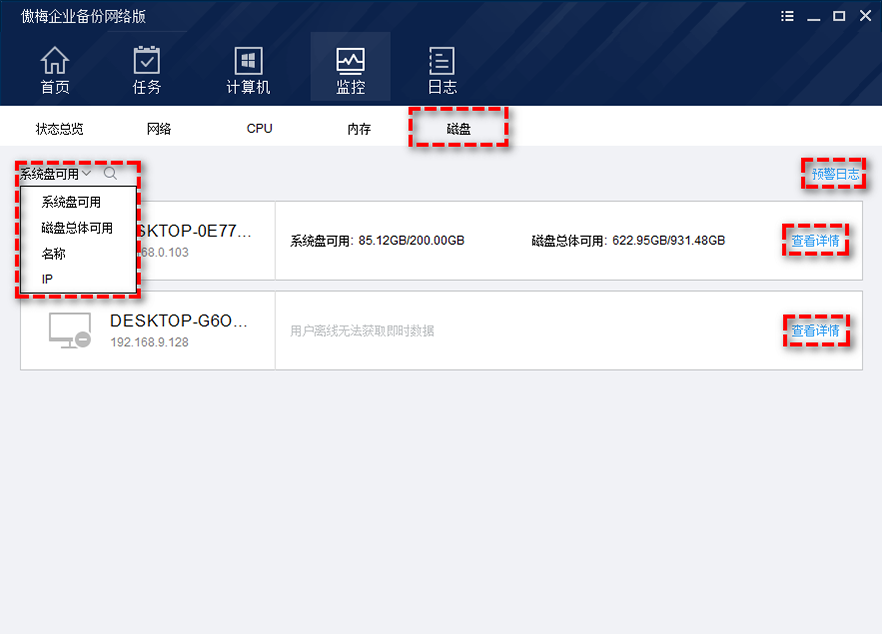Screen dimensions: 882x634
Task: Open the 预警日志 link
Action: click(x=835, y=174)
